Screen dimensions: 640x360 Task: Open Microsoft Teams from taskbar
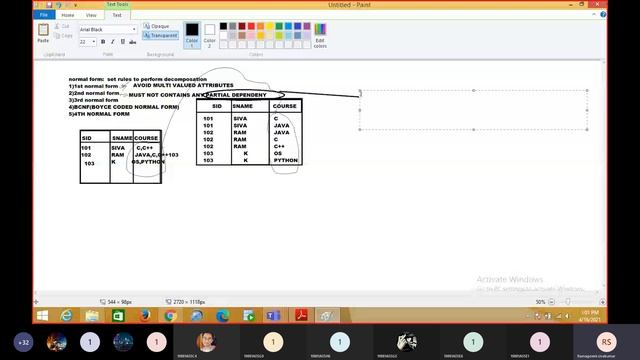(x=273, y=316)
